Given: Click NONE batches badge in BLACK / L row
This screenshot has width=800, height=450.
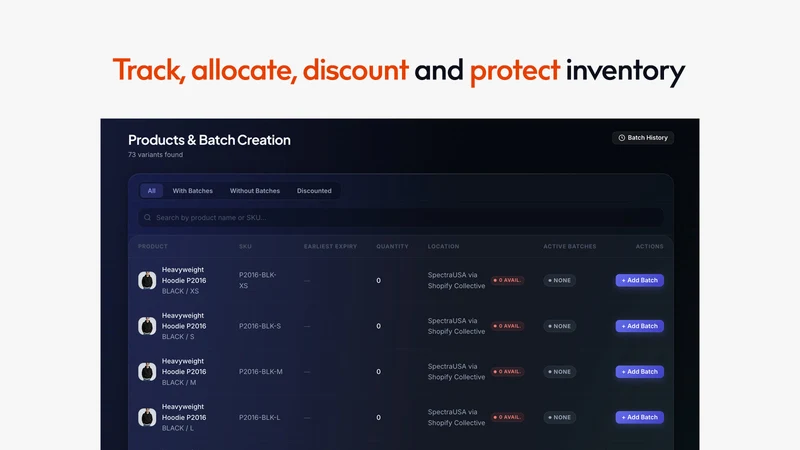Looking at the screenshot, I should [x=559, y=417].
